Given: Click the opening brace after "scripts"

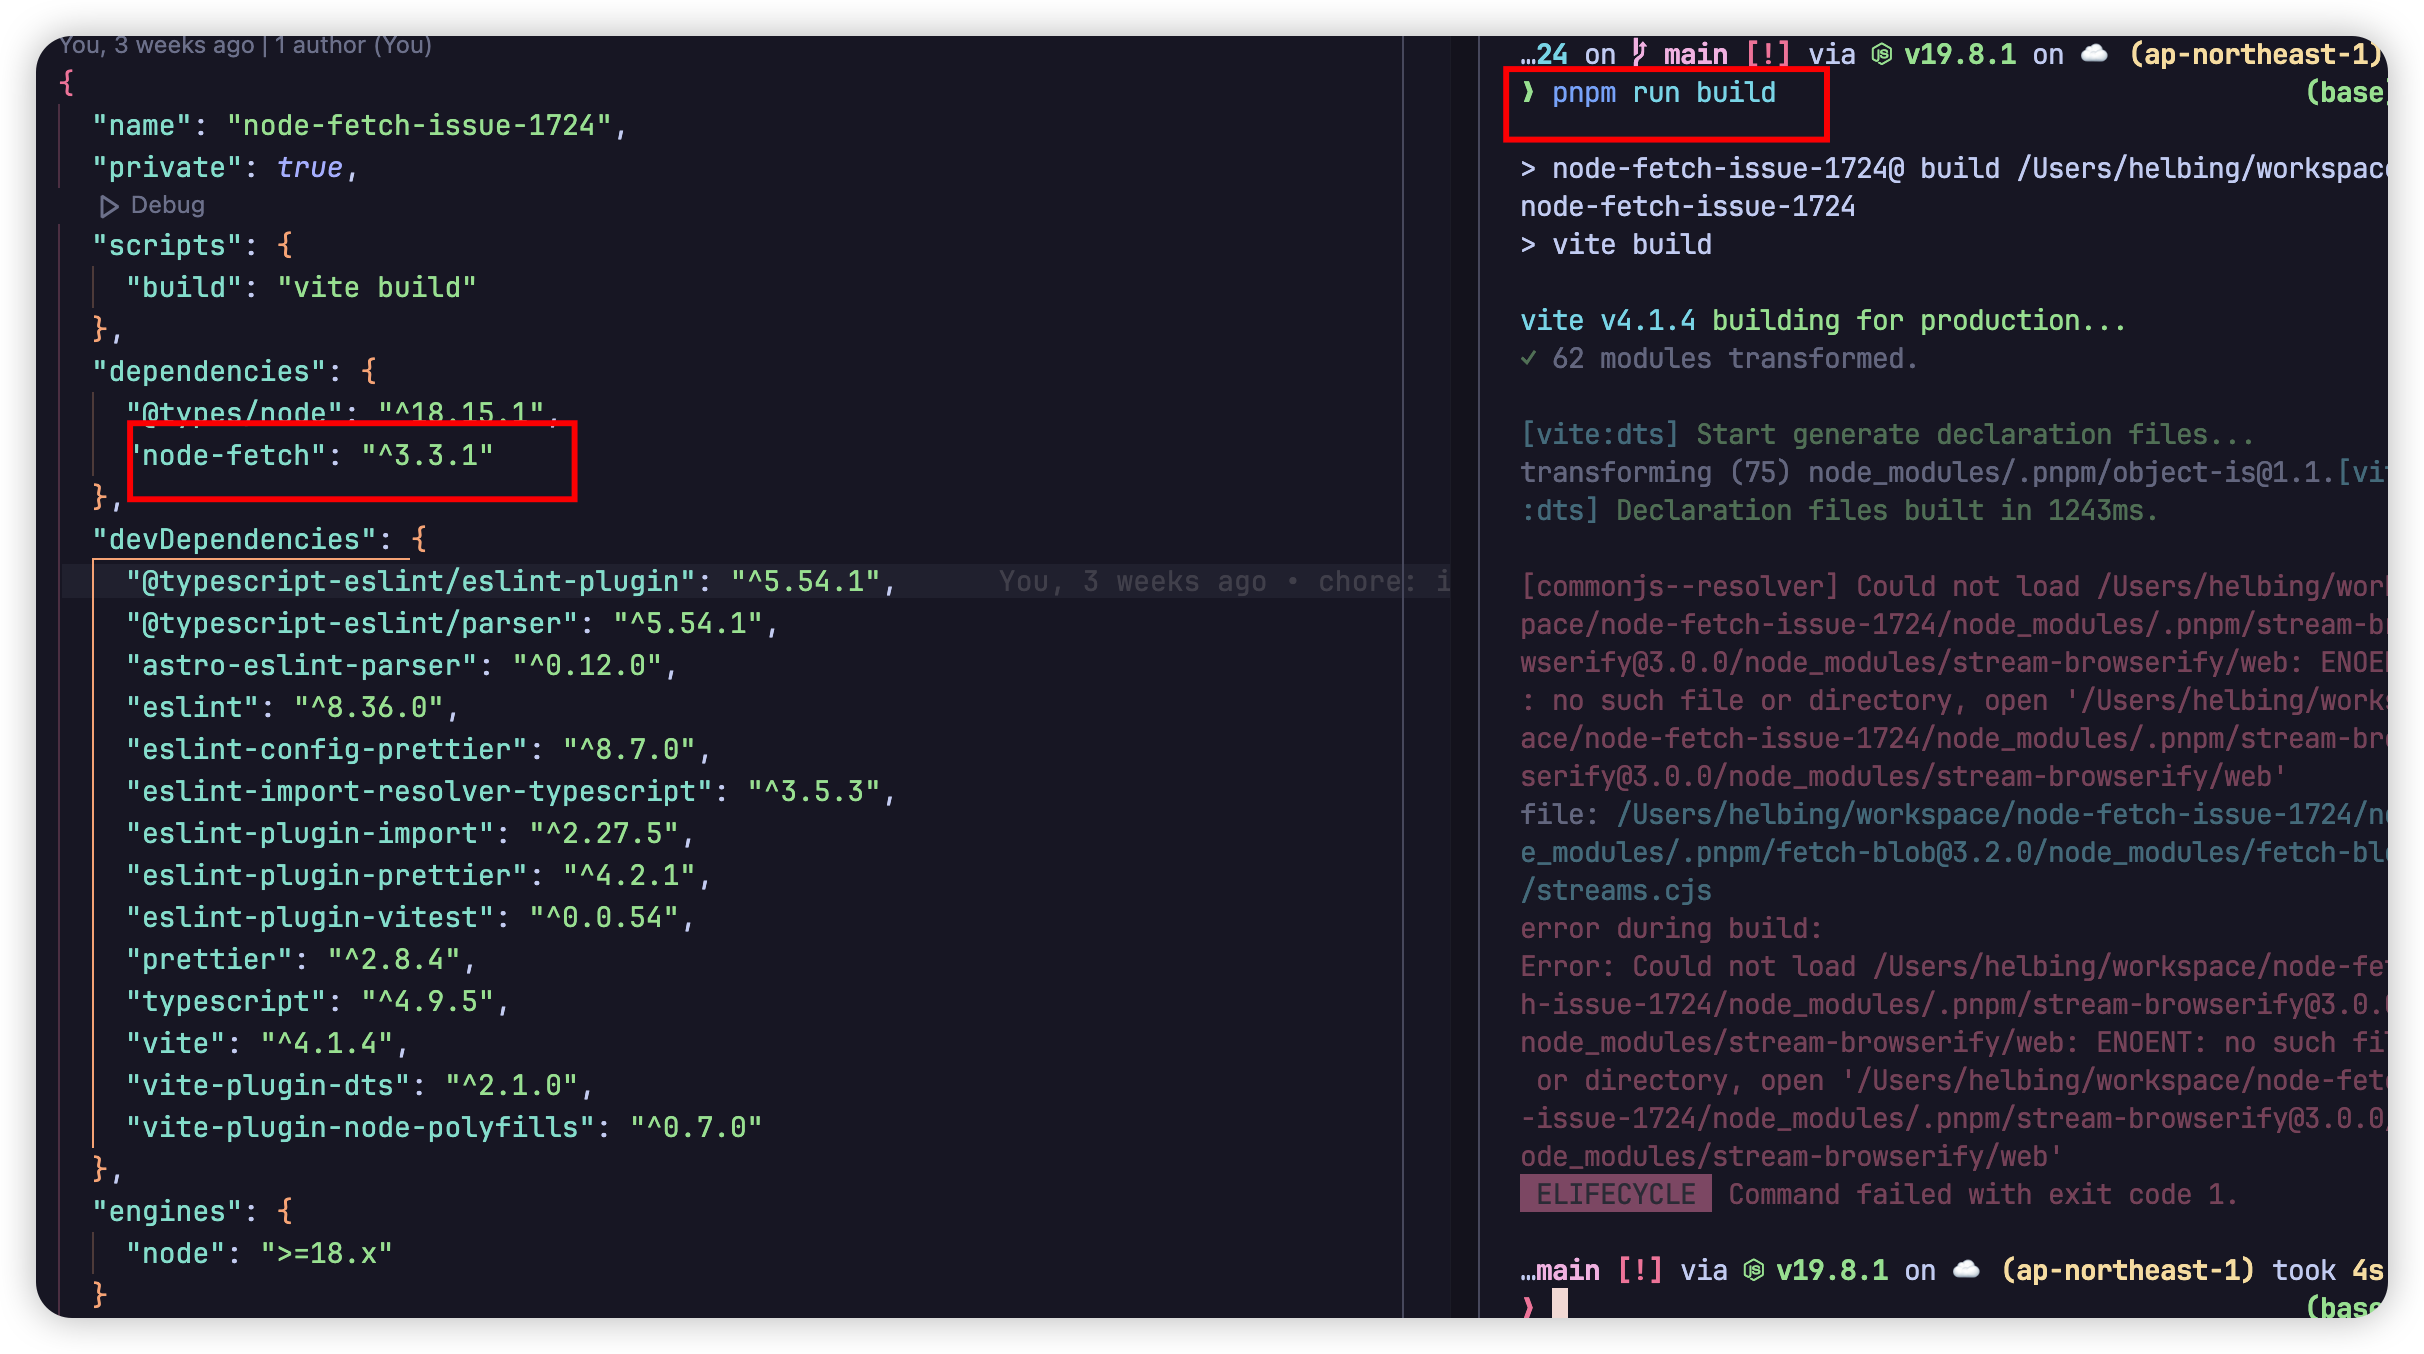Looking at the screenshot, I should 285,245.
